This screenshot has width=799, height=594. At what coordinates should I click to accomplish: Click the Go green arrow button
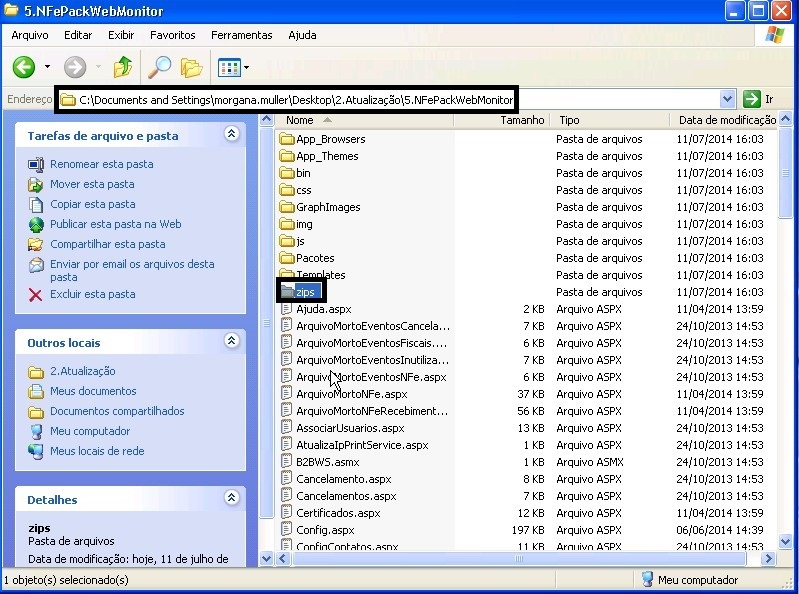[x=752, y=99]
